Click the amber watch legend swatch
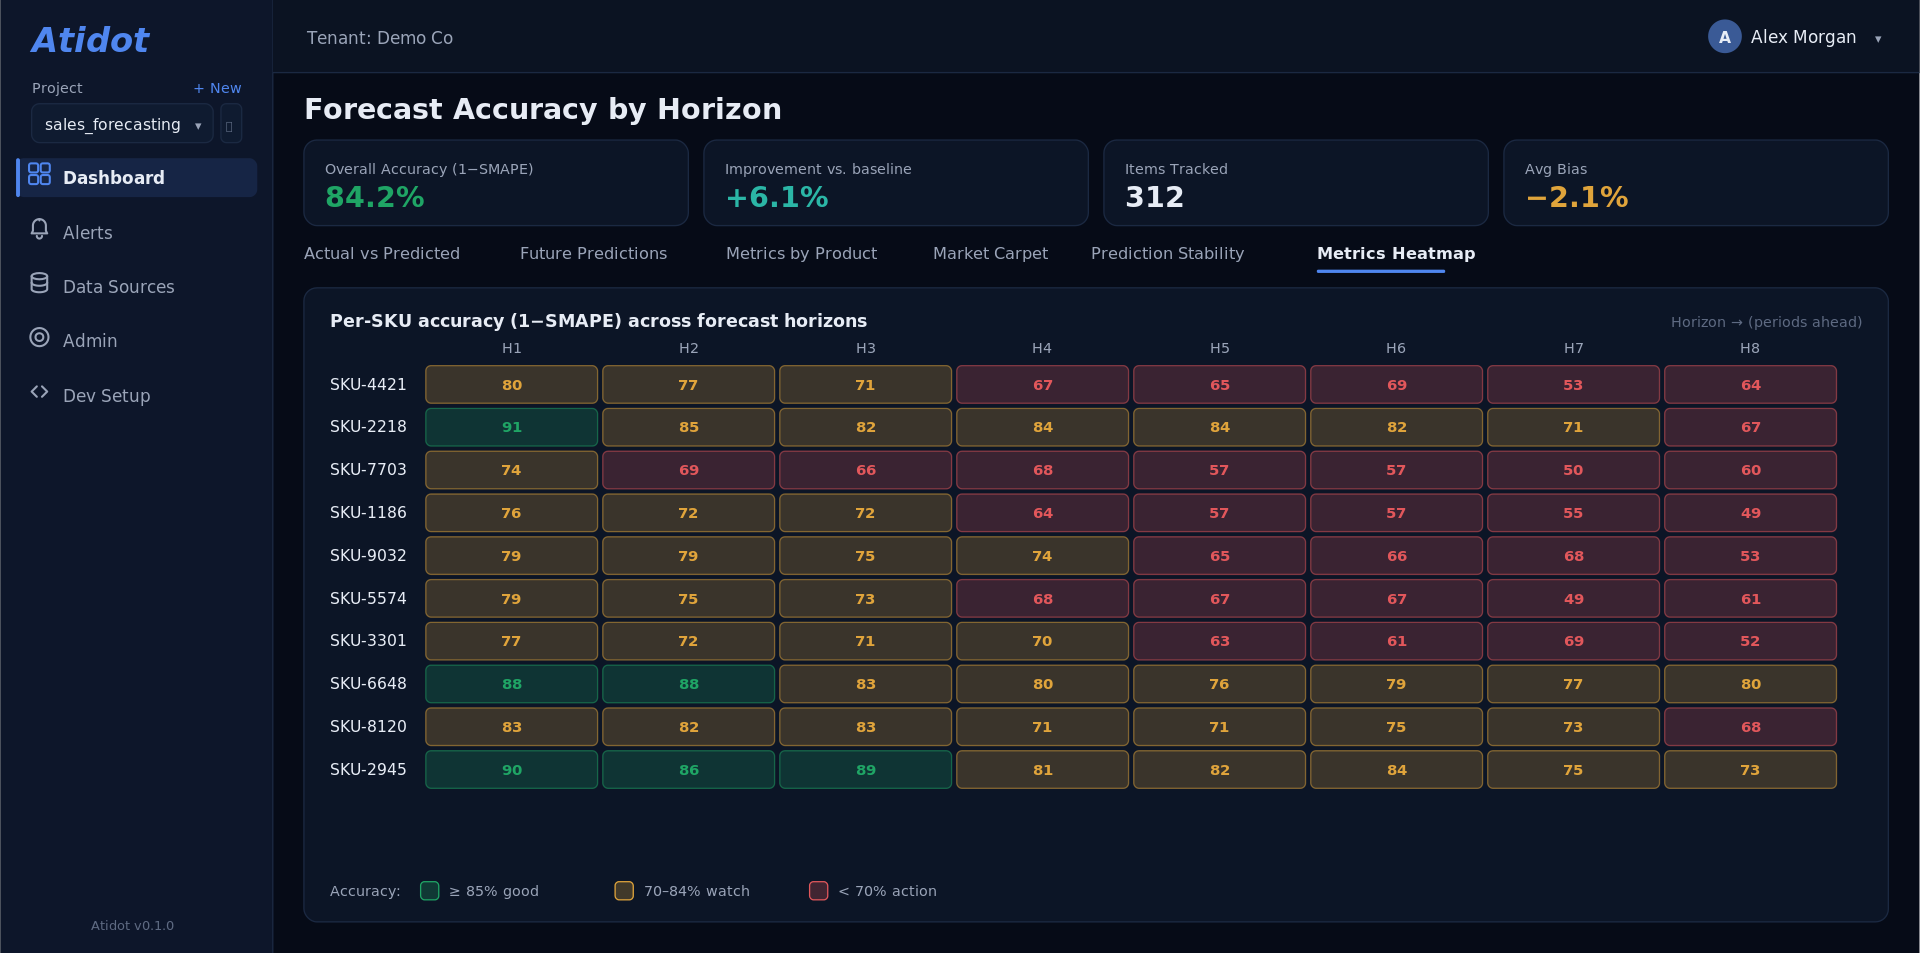This screenshot has height=953, width=1920. coord(624,891)
